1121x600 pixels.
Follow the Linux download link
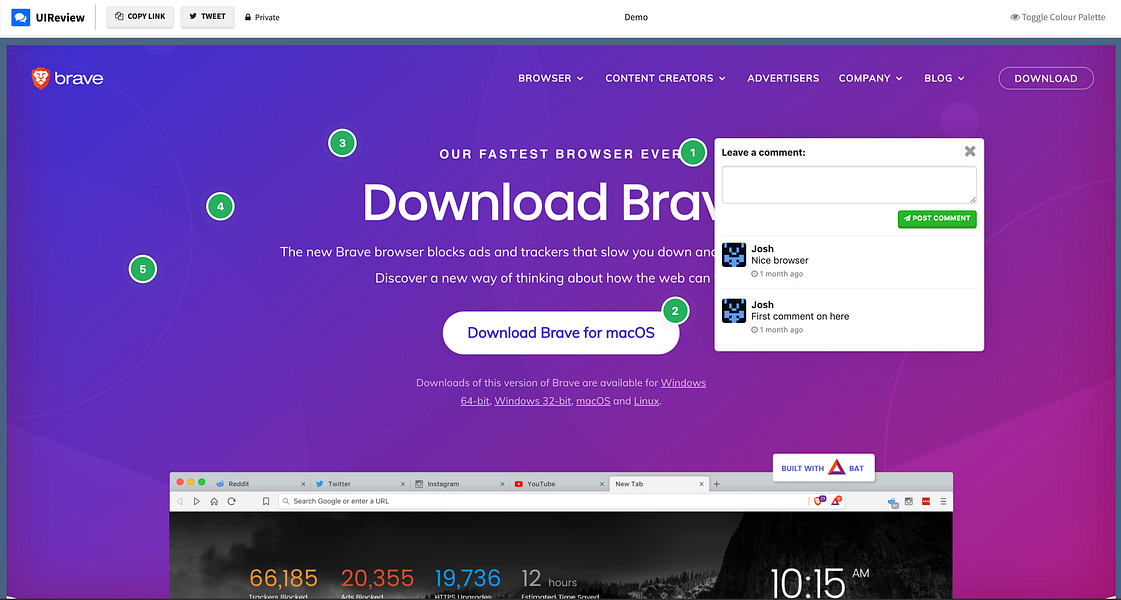(646, 401)
